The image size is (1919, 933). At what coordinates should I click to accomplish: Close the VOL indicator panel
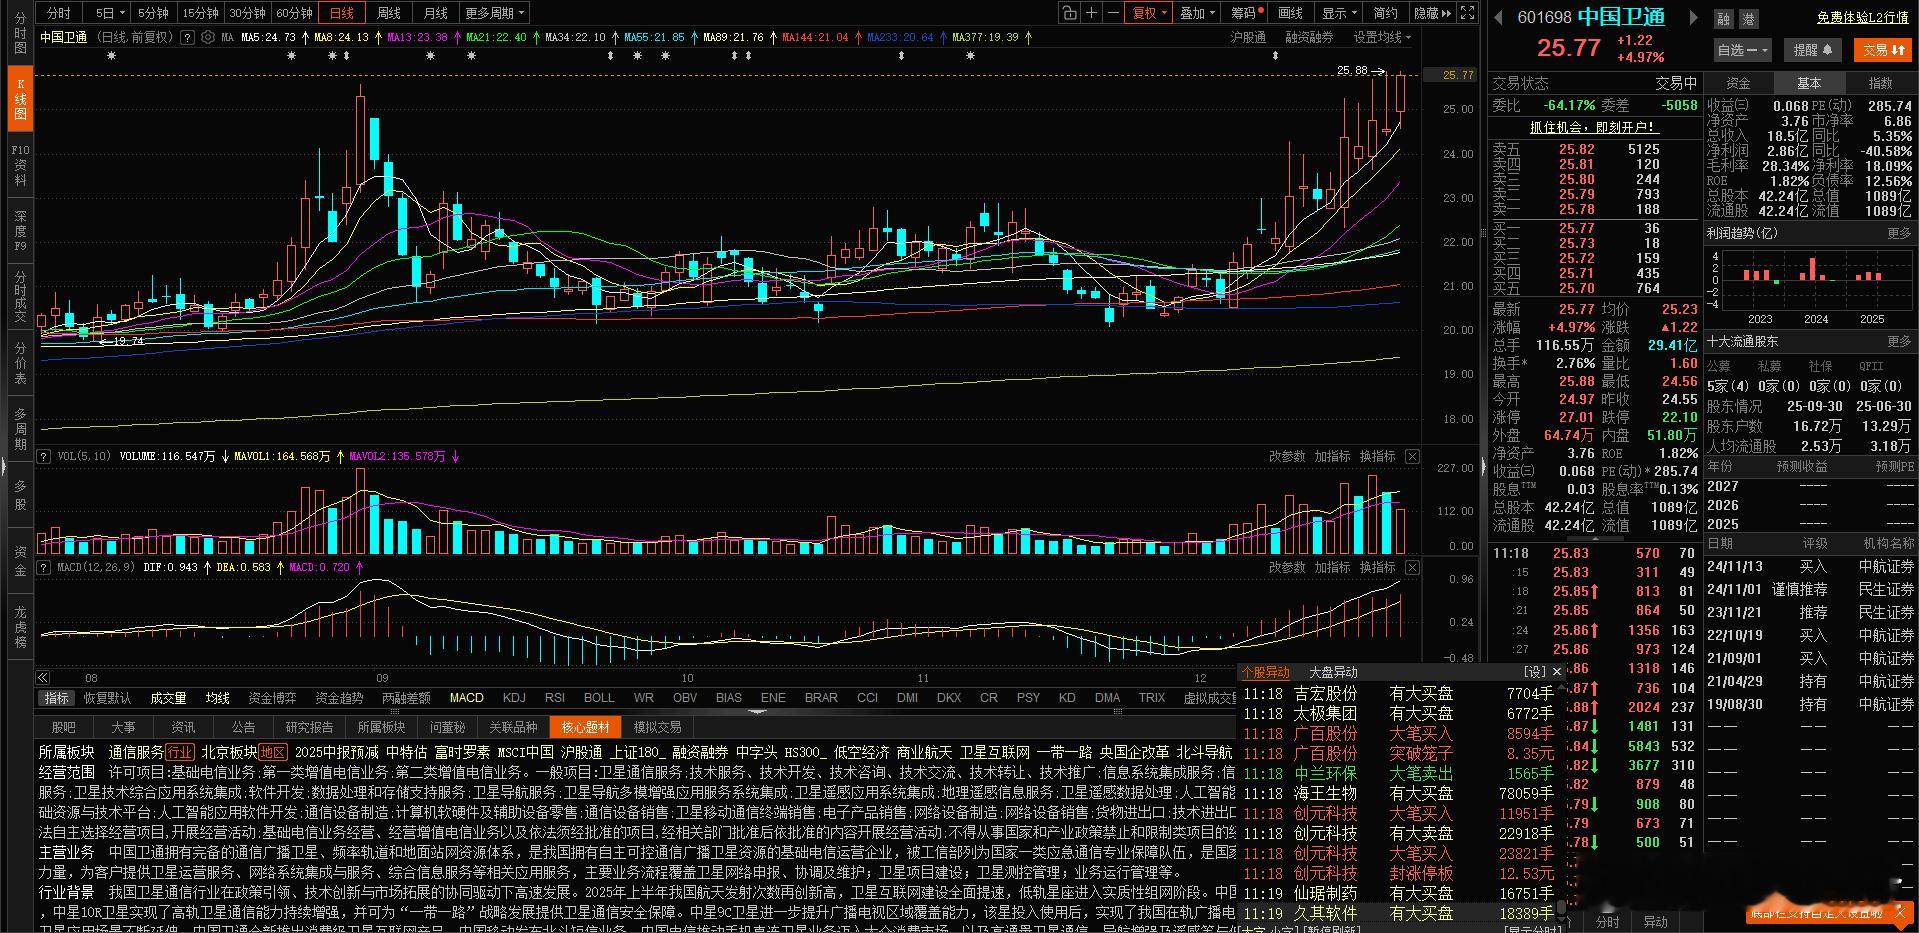(x=1412, y=456)
